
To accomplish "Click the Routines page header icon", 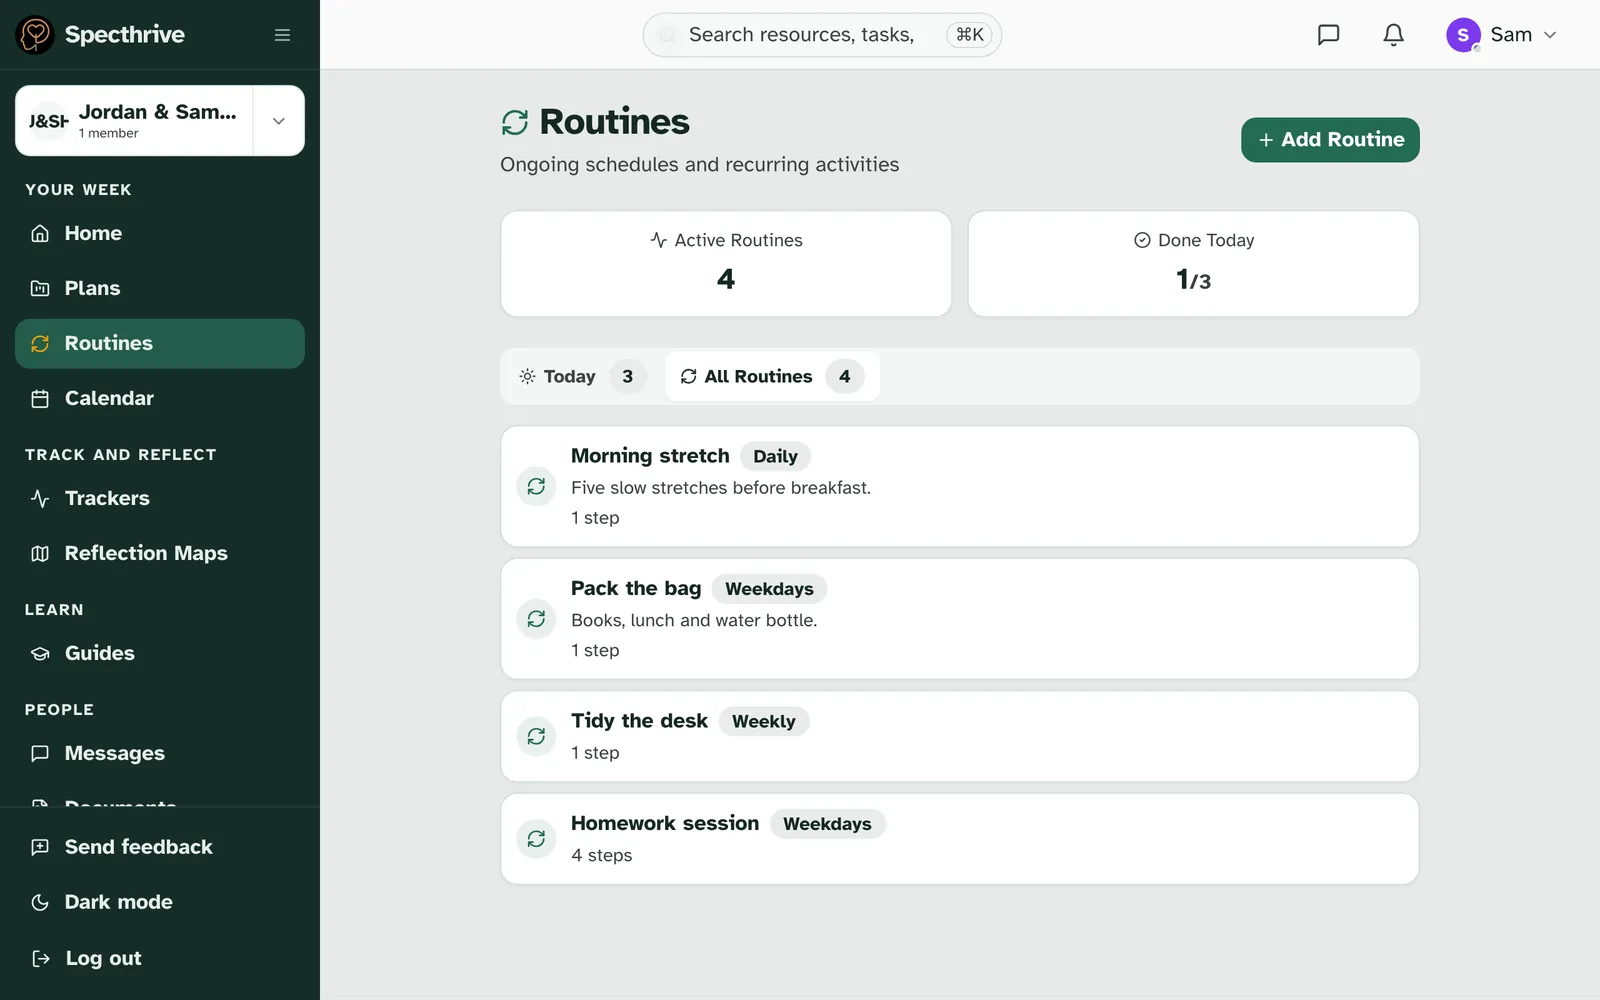I will pyautogui.click(x=515, y=122).
